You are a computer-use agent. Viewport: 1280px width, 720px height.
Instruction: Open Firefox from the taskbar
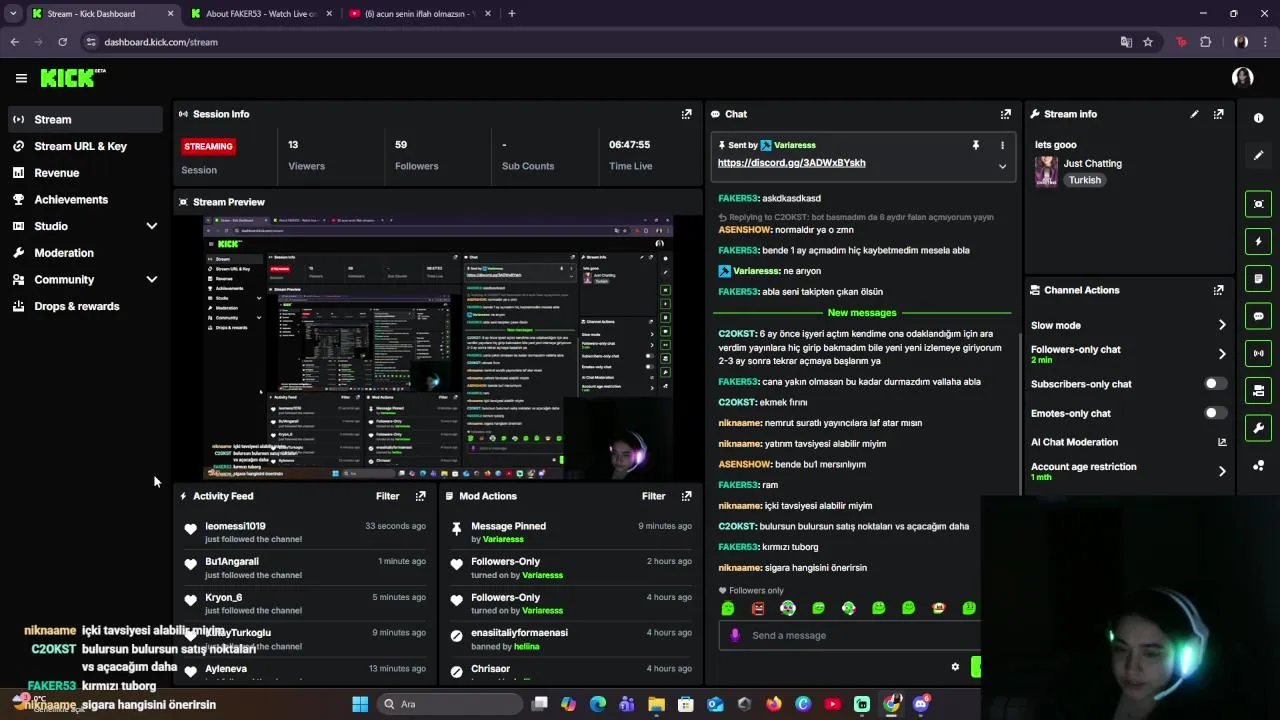pyautogui.click(x=774, y=704)
